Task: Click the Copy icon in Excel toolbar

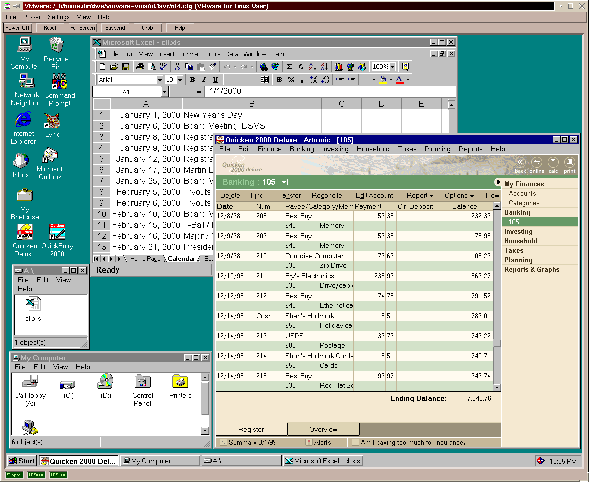Action: pyautogui.click(x=189, y=66)
